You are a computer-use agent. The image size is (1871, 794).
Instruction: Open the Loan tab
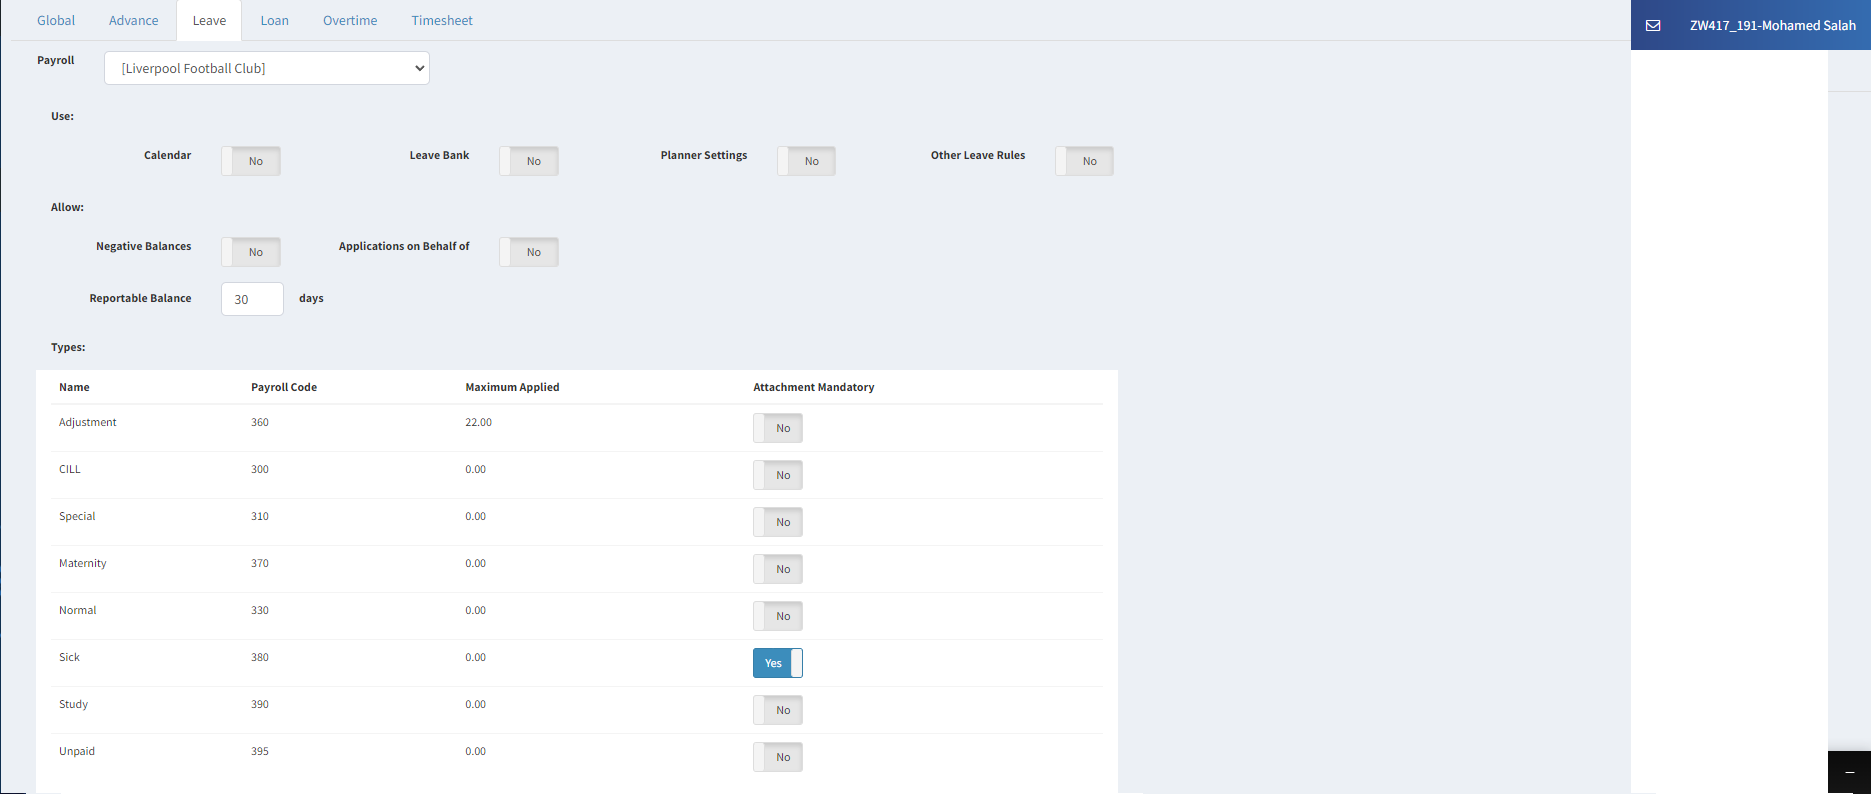(275, 20)
